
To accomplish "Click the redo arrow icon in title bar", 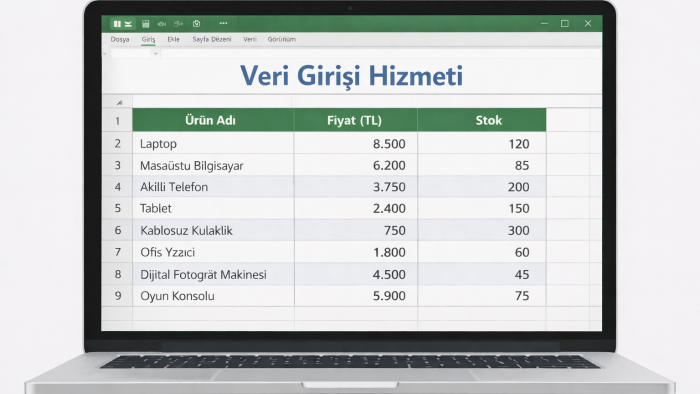I will point(179,24).
